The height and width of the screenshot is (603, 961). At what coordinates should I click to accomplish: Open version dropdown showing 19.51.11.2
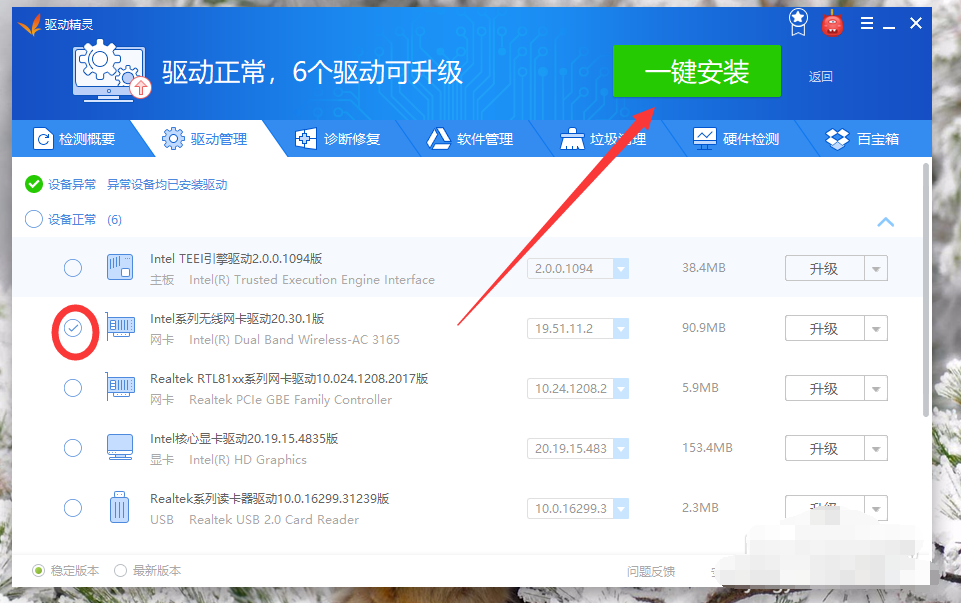click(621, 328)
